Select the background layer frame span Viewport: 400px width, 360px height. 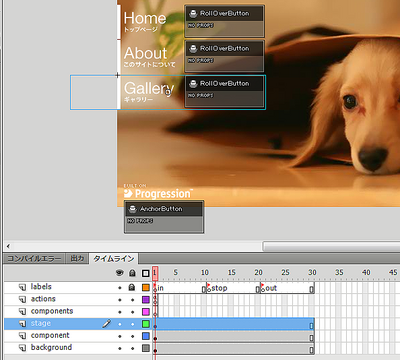click(233, 348)
